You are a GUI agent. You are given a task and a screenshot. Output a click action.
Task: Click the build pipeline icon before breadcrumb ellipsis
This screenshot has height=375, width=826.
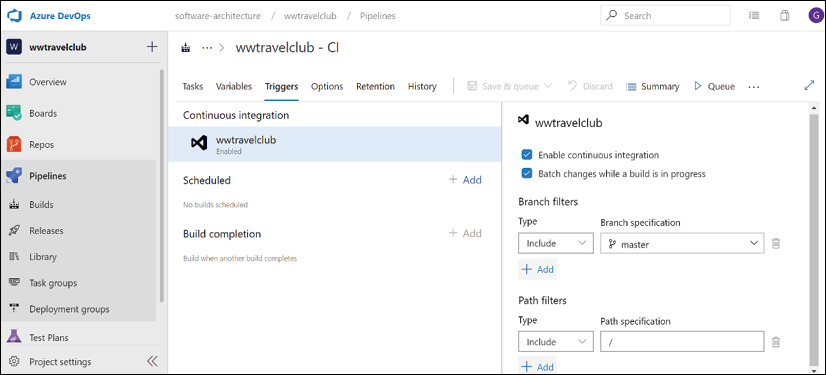[185, 48]
